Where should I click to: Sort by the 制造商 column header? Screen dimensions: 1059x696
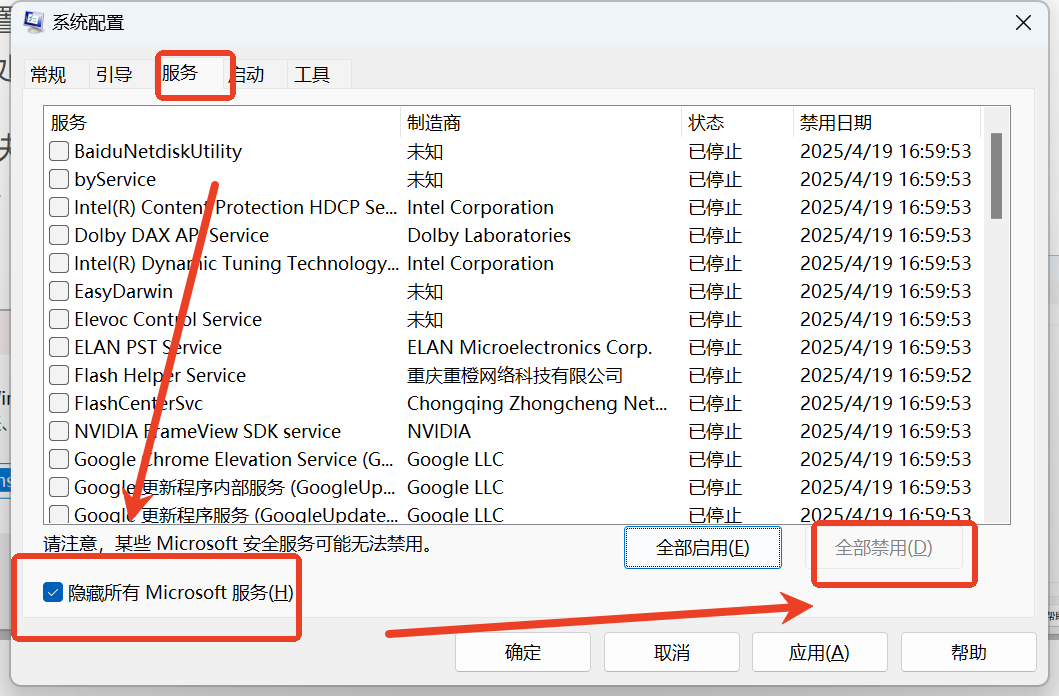pos(541,123)
